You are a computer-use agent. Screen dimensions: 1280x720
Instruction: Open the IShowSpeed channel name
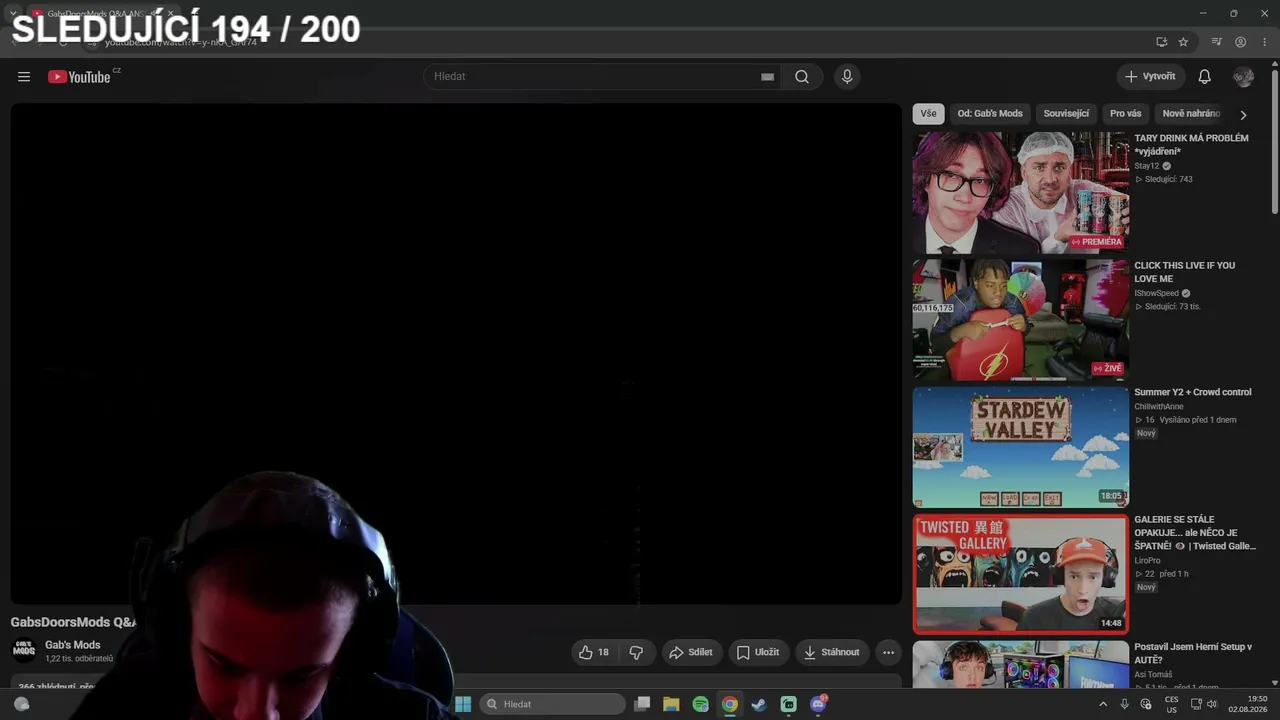pyautogui.click(x=1156, y=293)
